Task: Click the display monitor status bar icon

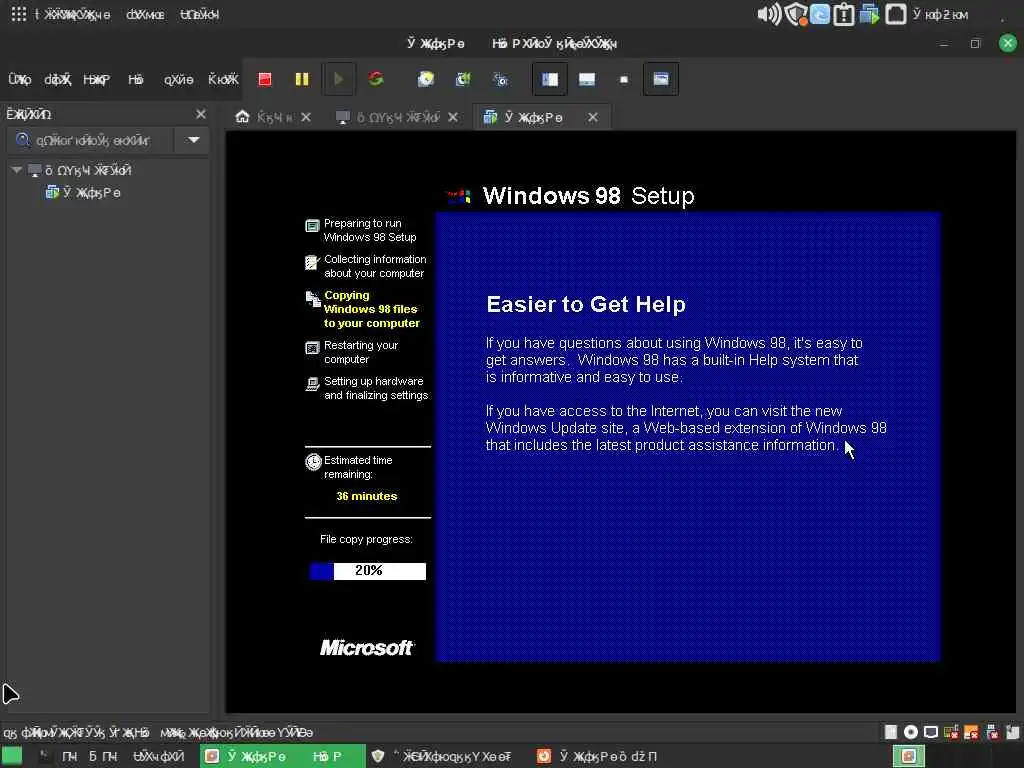Action: [931, 732]
